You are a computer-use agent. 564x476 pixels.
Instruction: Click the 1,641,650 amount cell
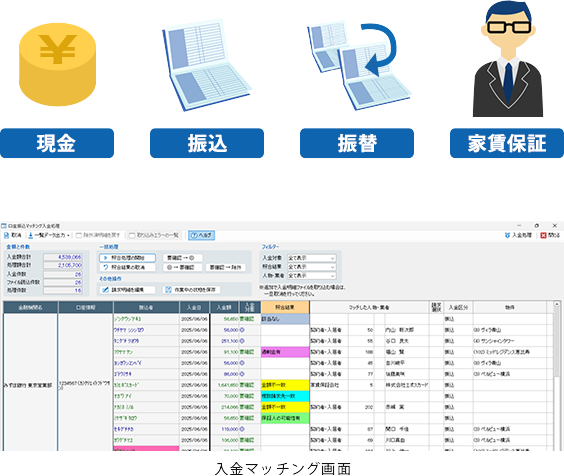click(x=226, y=385)
